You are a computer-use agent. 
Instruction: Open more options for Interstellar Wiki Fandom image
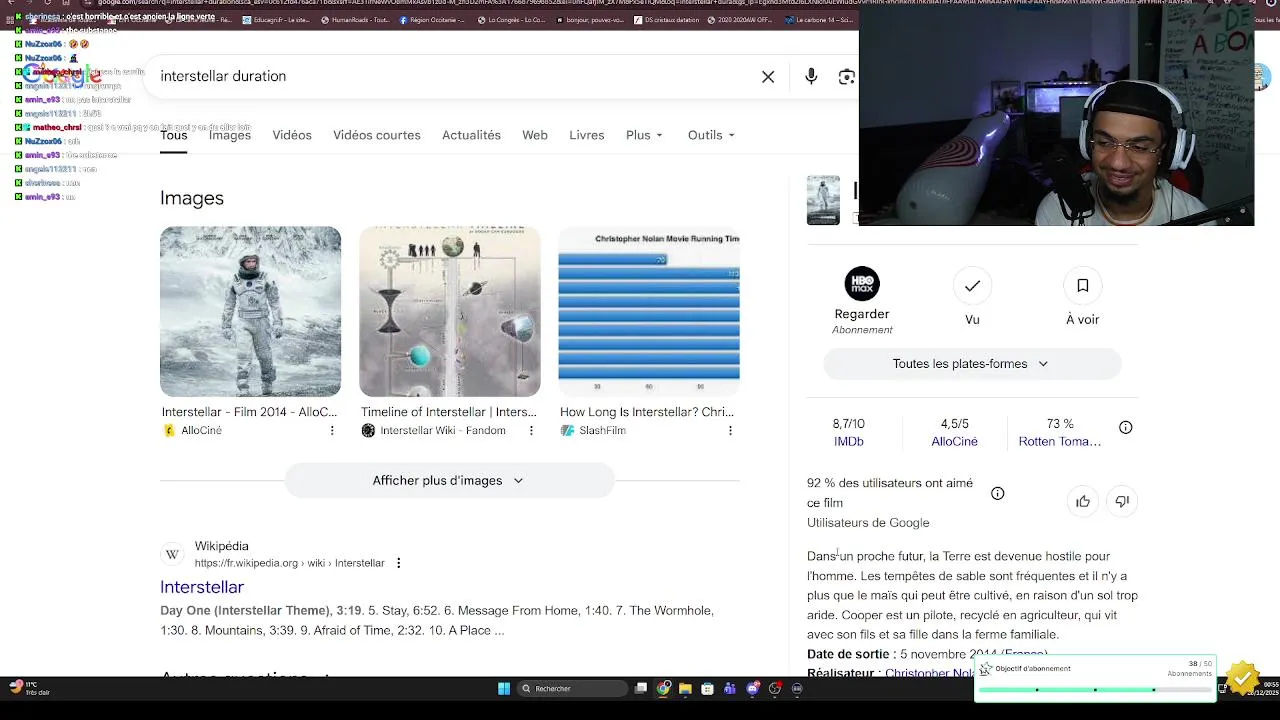tap(531, 430)
